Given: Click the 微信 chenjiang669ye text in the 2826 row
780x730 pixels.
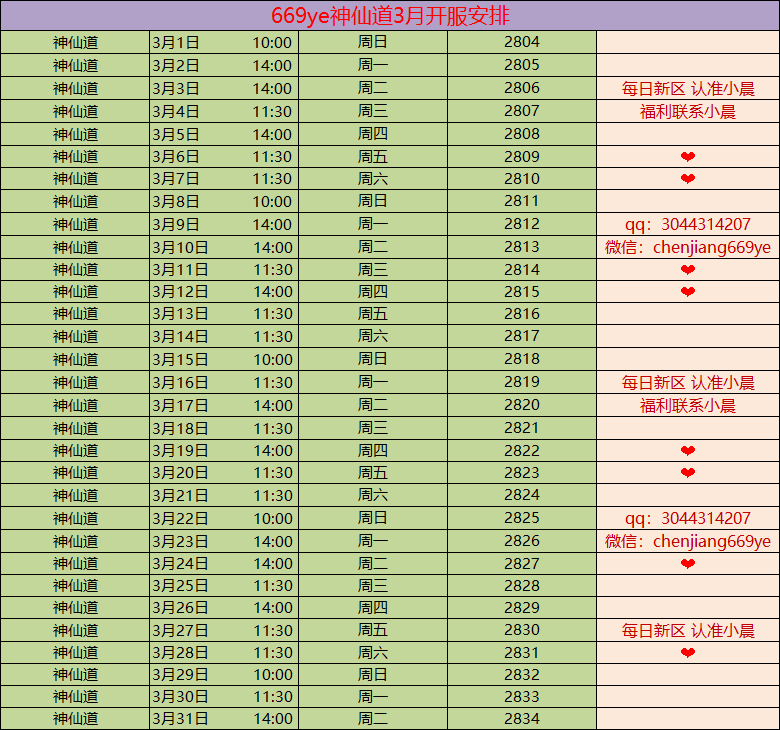Looking at the screenshot, I should click(688, 541).
